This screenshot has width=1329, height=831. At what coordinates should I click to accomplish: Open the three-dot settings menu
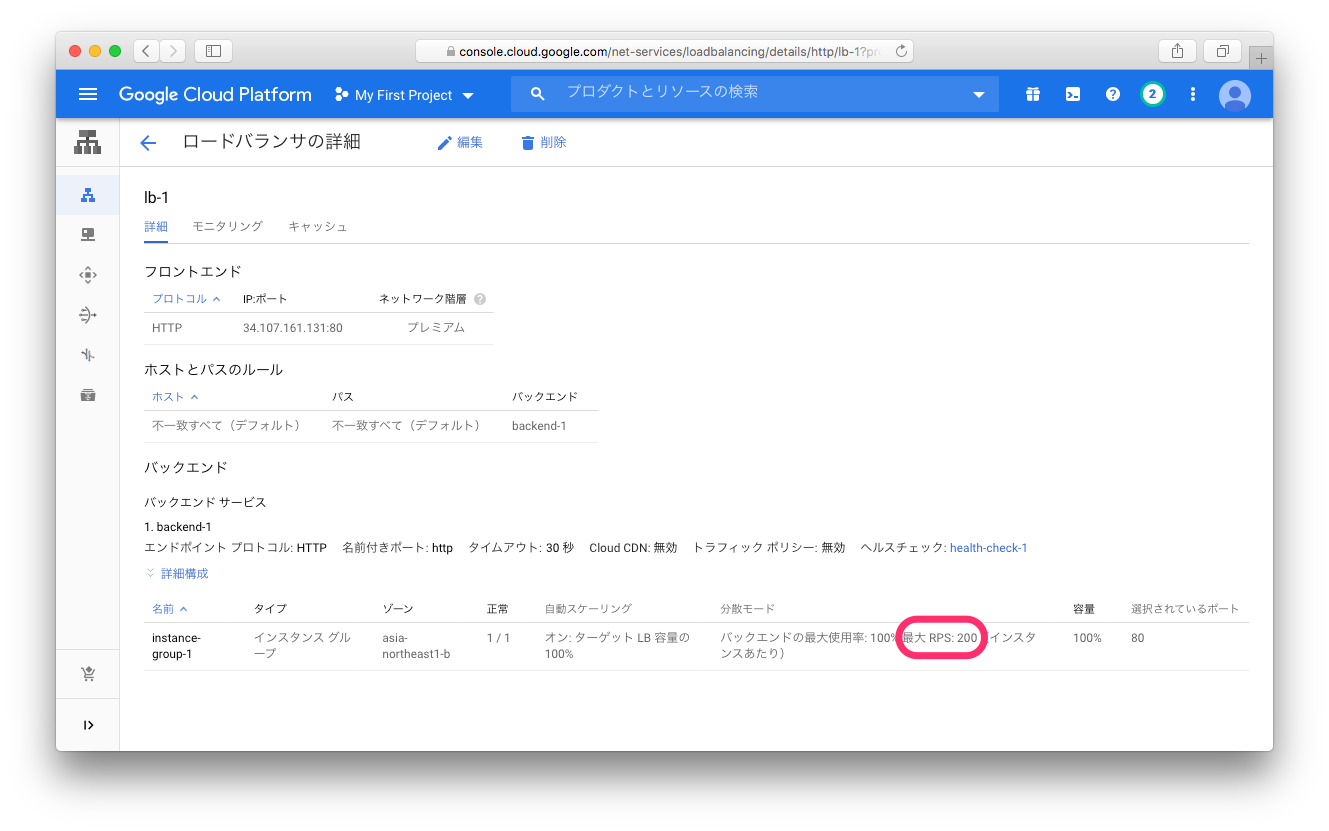click(x=1192, y=94)
